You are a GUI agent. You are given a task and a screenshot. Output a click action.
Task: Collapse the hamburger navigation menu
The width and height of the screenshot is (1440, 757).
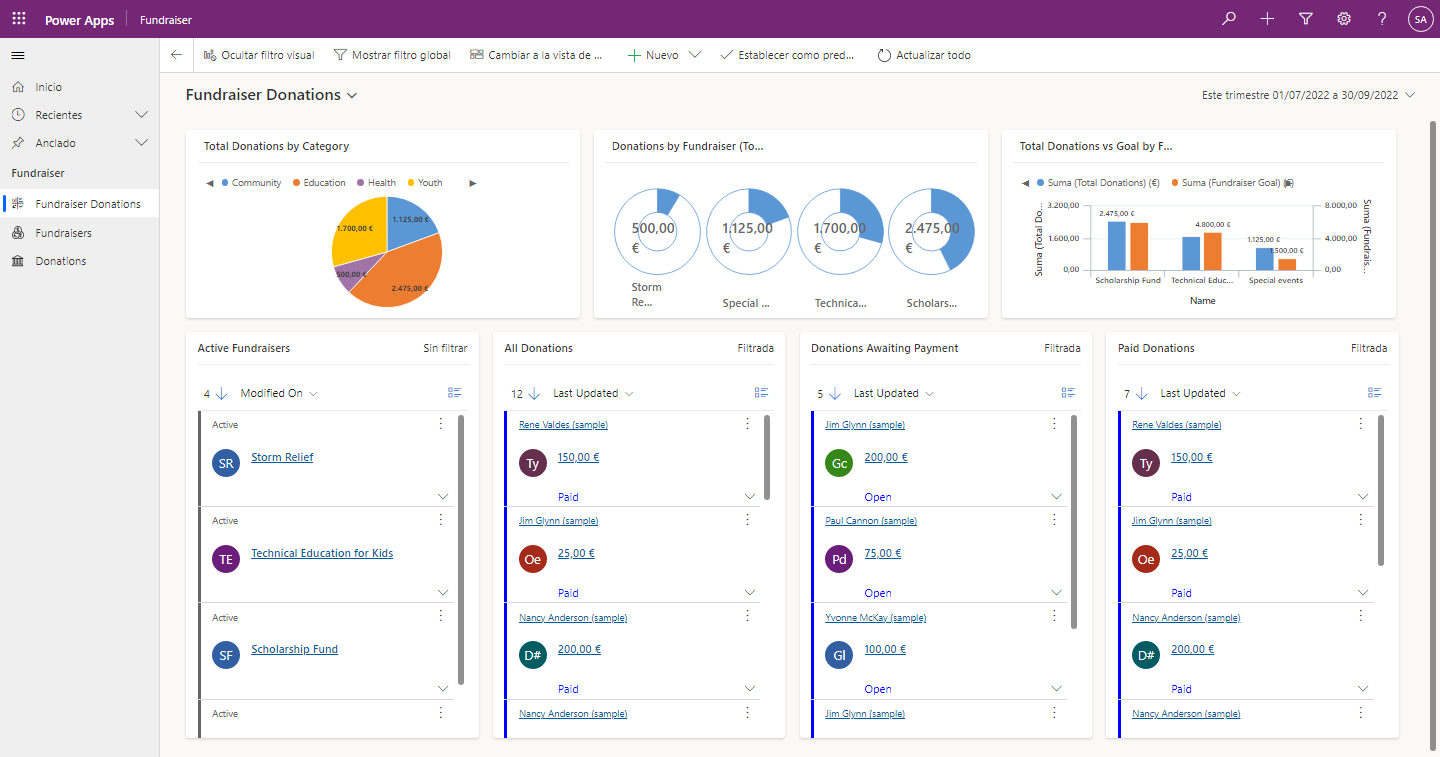click(x=18, y=55)
